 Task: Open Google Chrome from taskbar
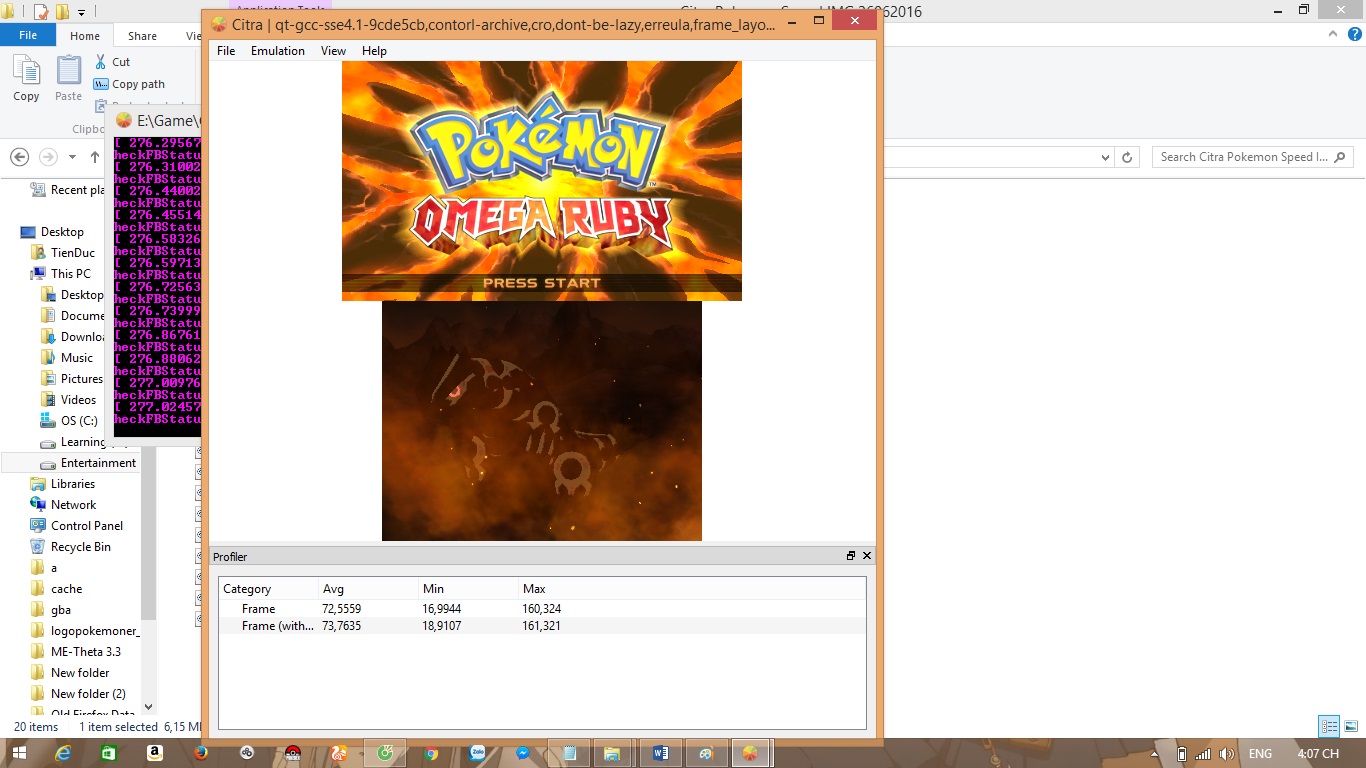430,753
